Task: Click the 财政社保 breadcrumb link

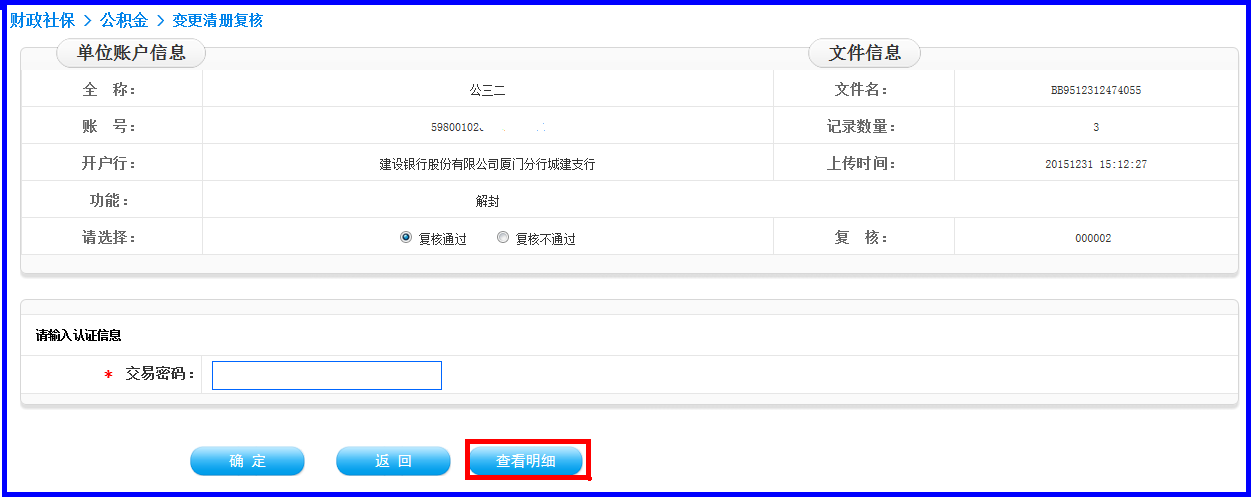Action: tap(42, 20)
